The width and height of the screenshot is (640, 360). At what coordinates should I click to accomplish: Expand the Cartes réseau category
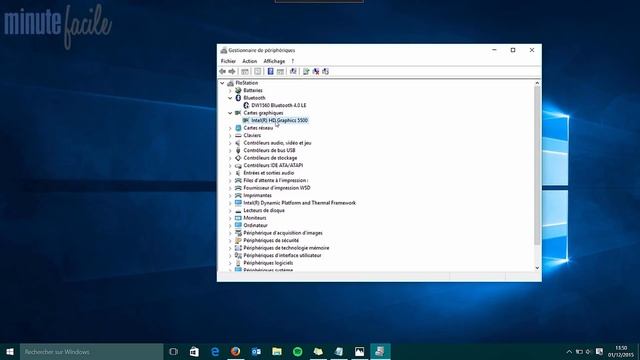[230, 128]
